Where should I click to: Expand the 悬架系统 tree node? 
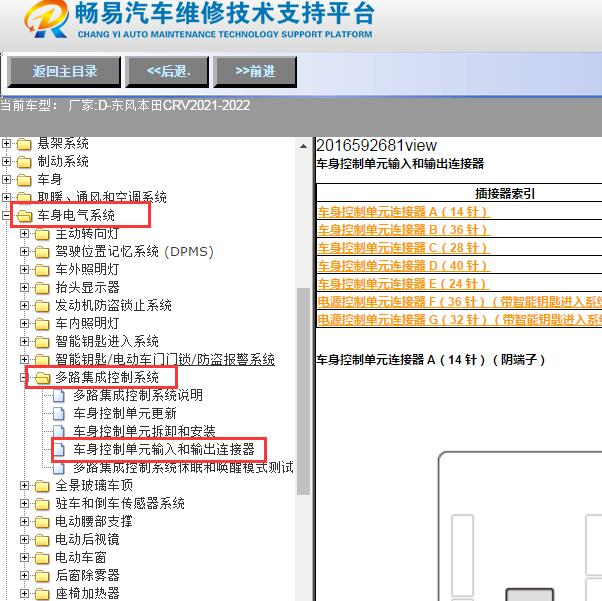pyautogui.click(x=6, y=144)
